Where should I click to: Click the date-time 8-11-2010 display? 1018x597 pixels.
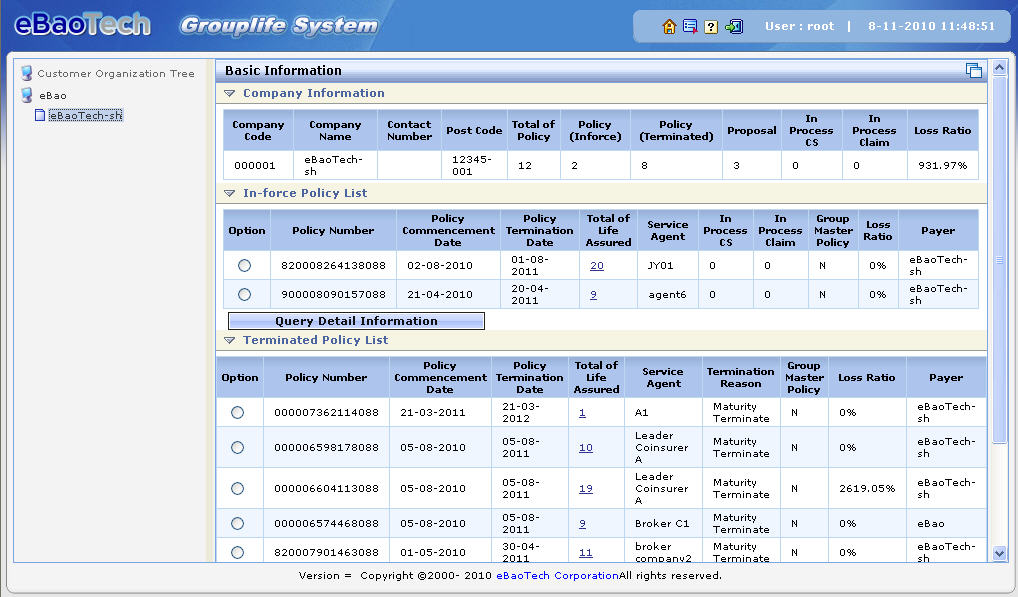[x=932, y=27]
